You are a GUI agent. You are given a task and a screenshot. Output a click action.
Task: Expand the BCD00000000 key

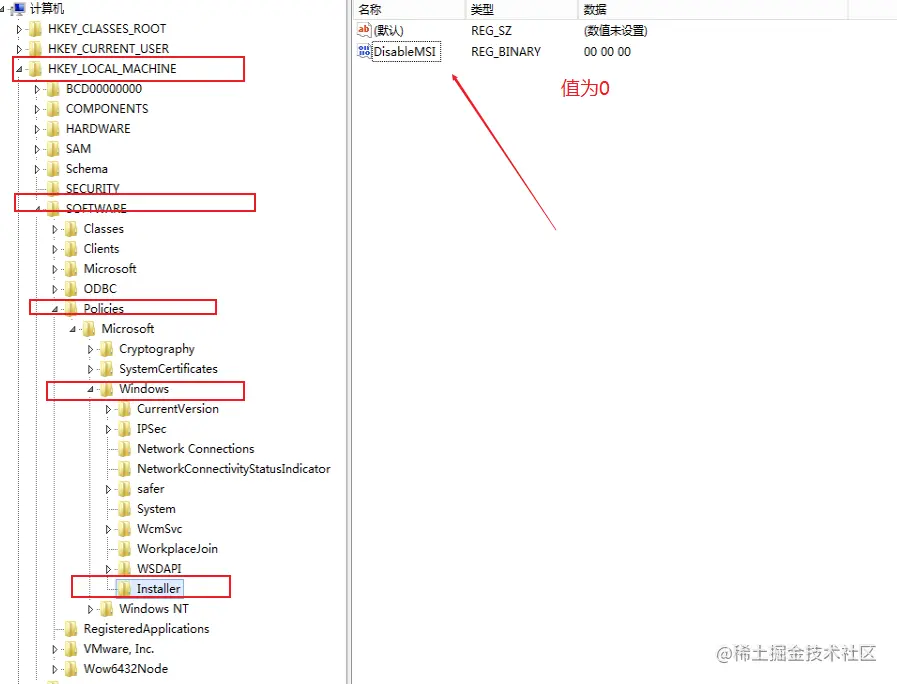pyautogui.click(x=37, y=89)
